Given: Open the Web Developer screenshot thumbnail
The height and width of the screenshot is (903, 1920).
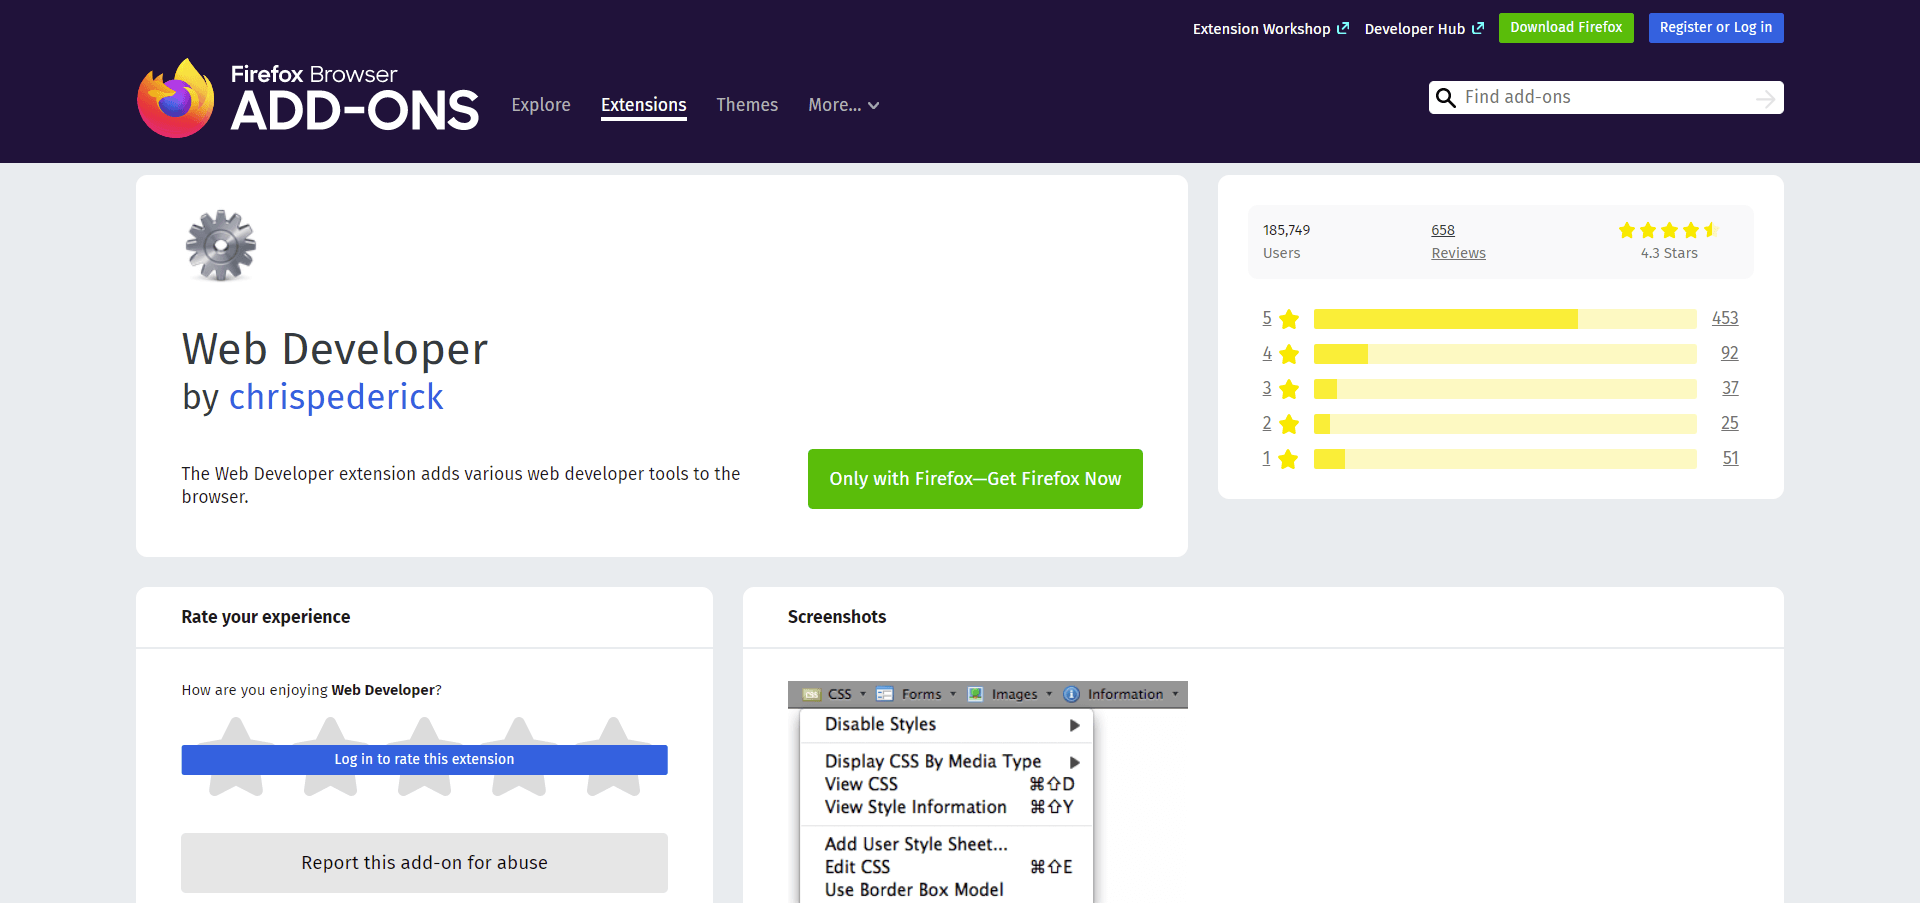Looking at the screenshot, I should [x=988, y=792].
